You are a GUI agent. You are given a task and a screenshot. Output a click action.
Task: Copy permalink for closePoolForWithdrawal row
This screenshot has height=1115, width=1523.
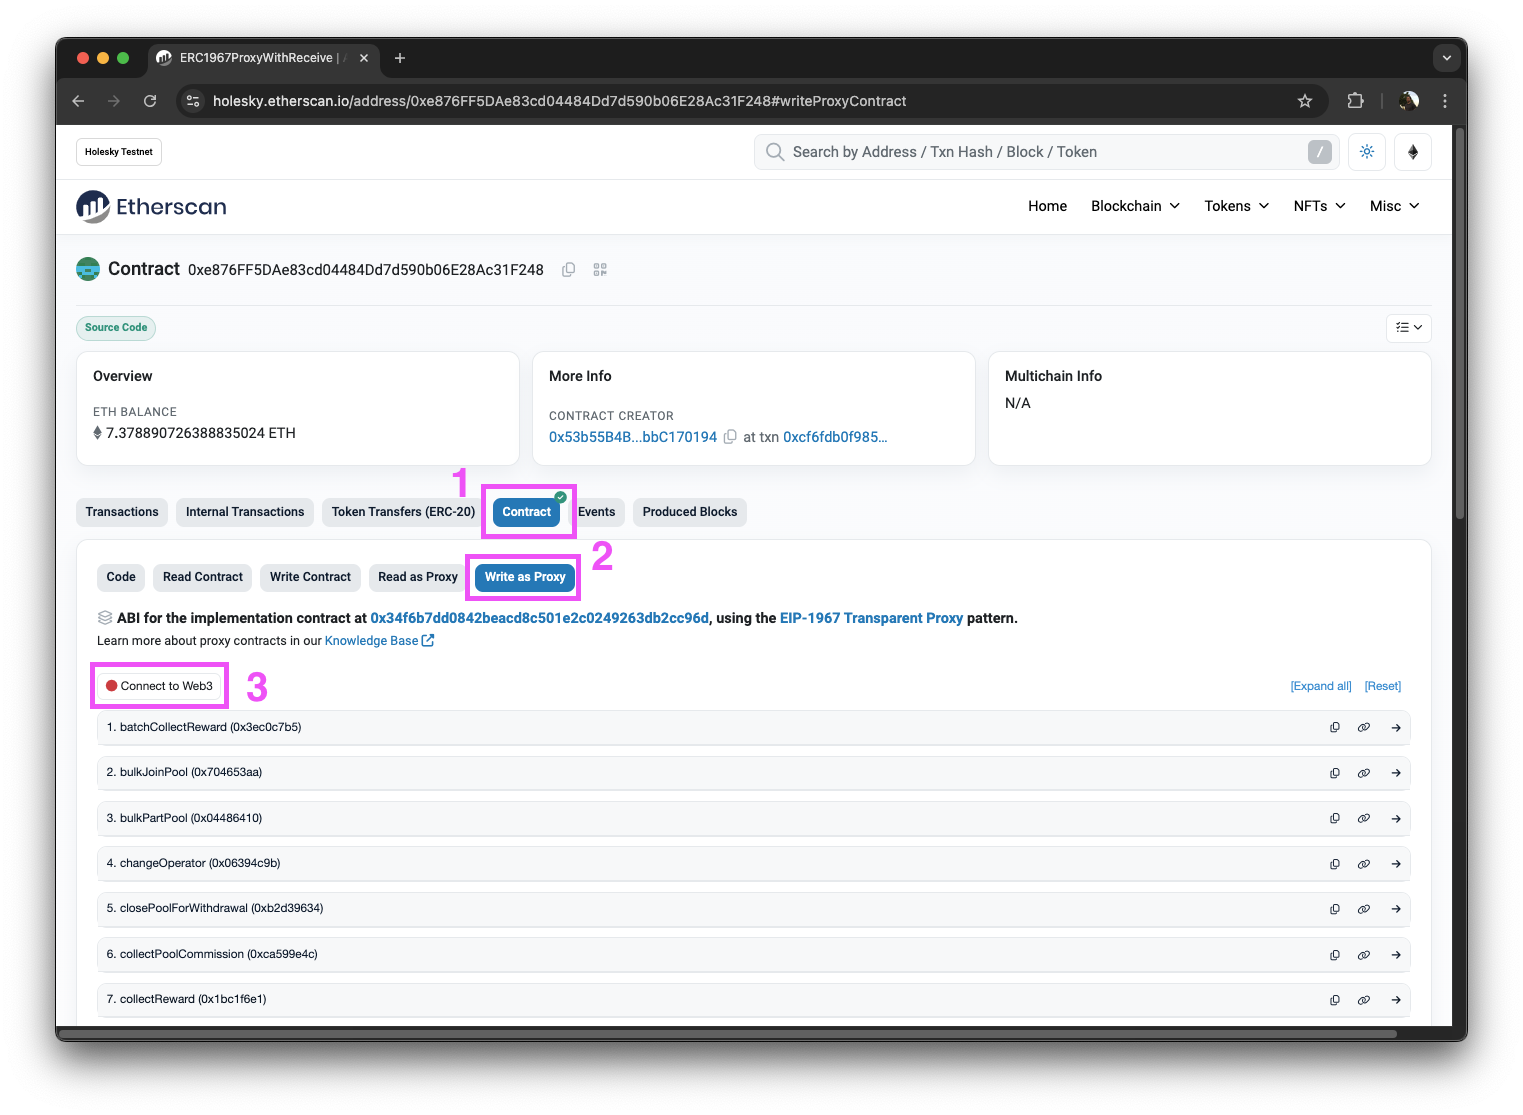tap(1364, 909)
